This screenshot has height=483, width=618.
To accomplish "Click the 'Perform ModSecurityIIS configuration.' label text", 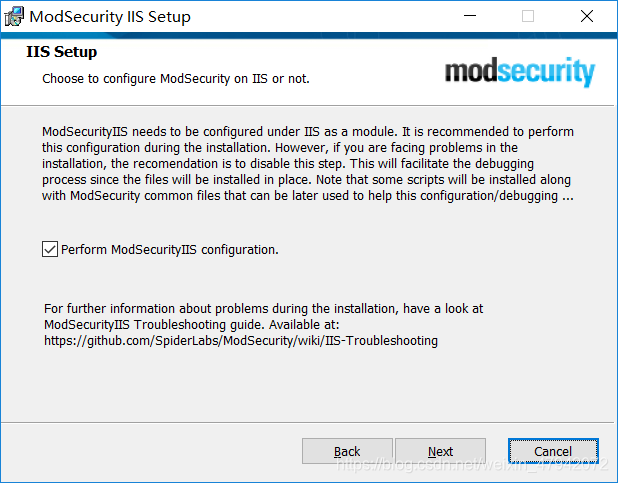I will (169, 249).
